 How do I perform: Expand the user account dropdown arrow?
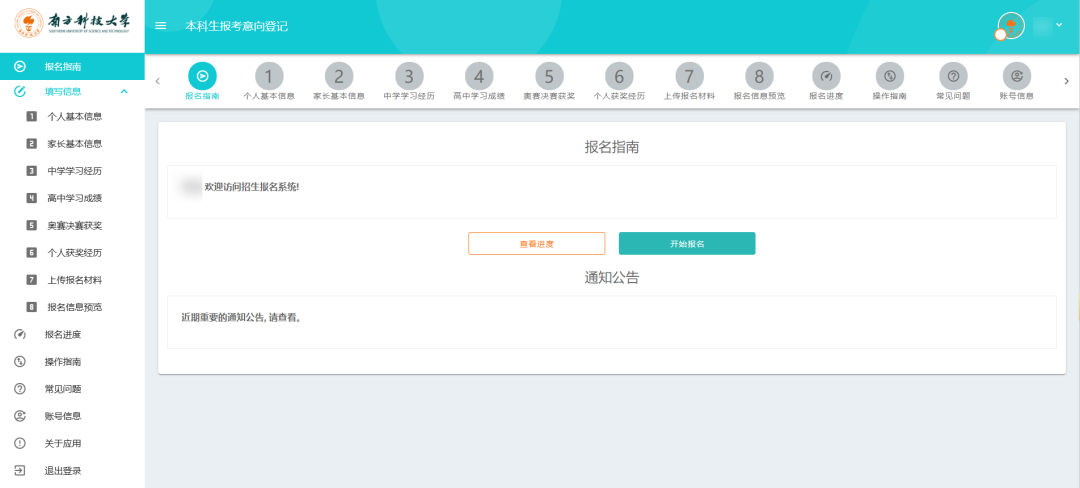(x=1059, y=25)
